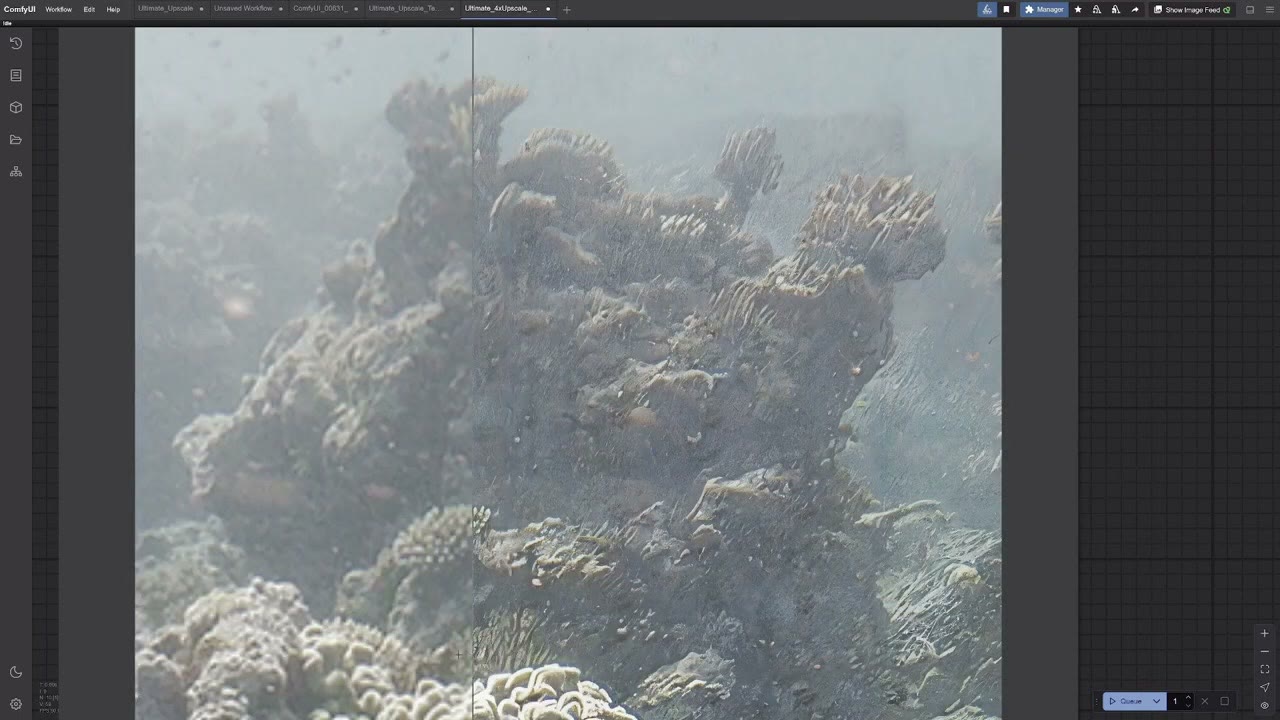
Task: Click the star favorites icon
Action: 1078,9
